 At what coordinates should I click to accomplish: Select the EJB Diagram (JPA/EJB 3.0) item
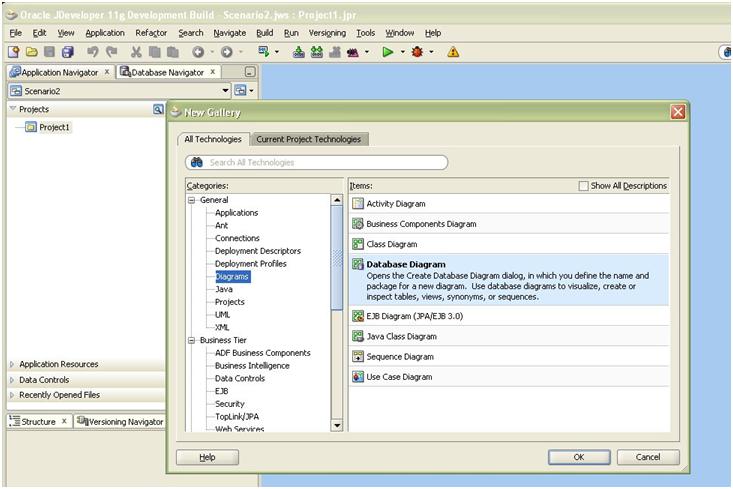[x=509, y=316]
